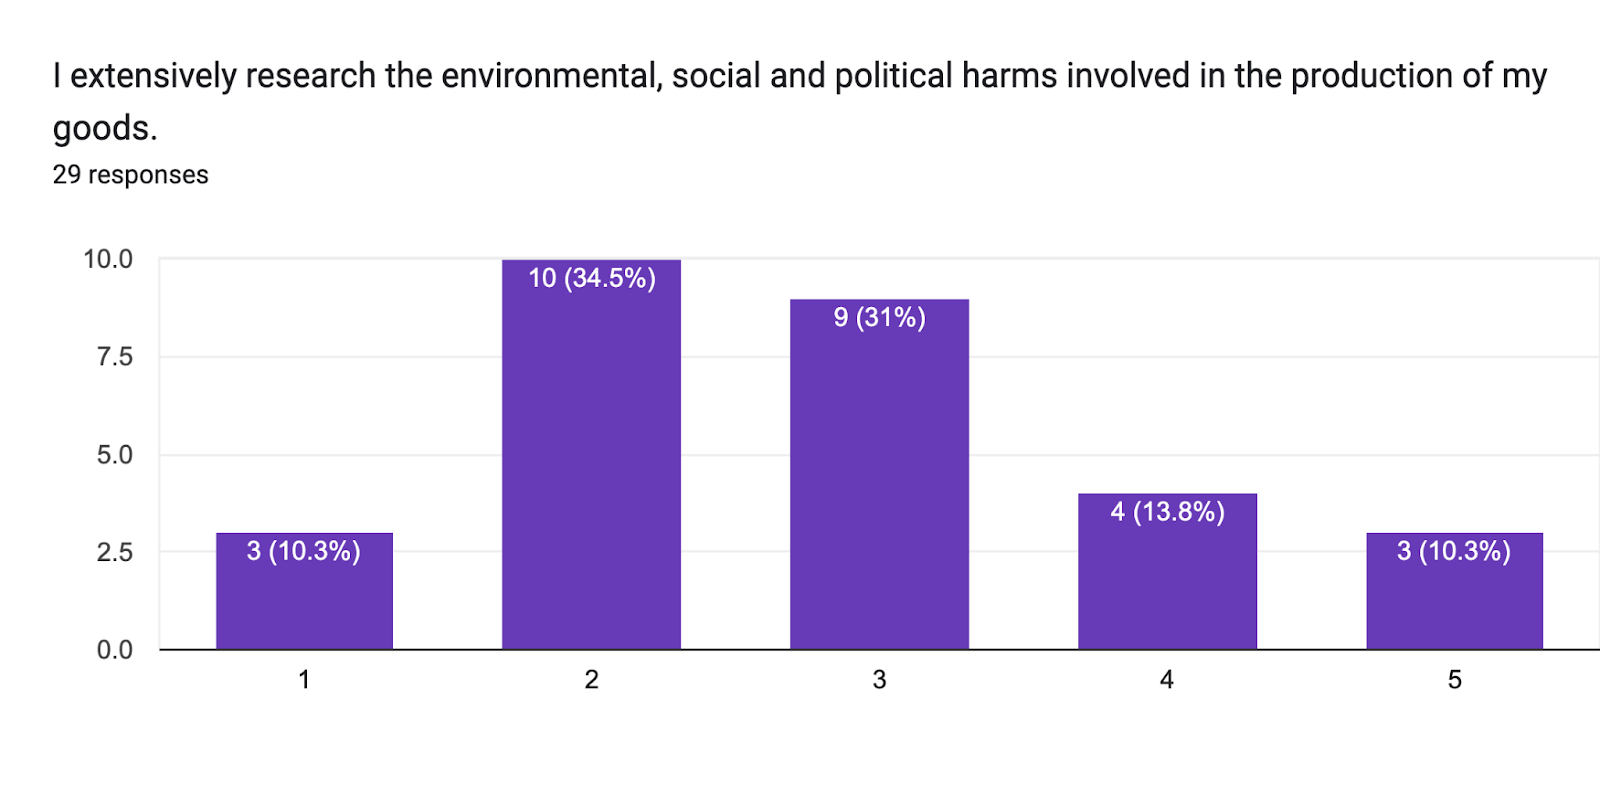Click the 0.0 y-axis tick label
The width and height of the screenshot is (1600, 812).
click(114, 650)
